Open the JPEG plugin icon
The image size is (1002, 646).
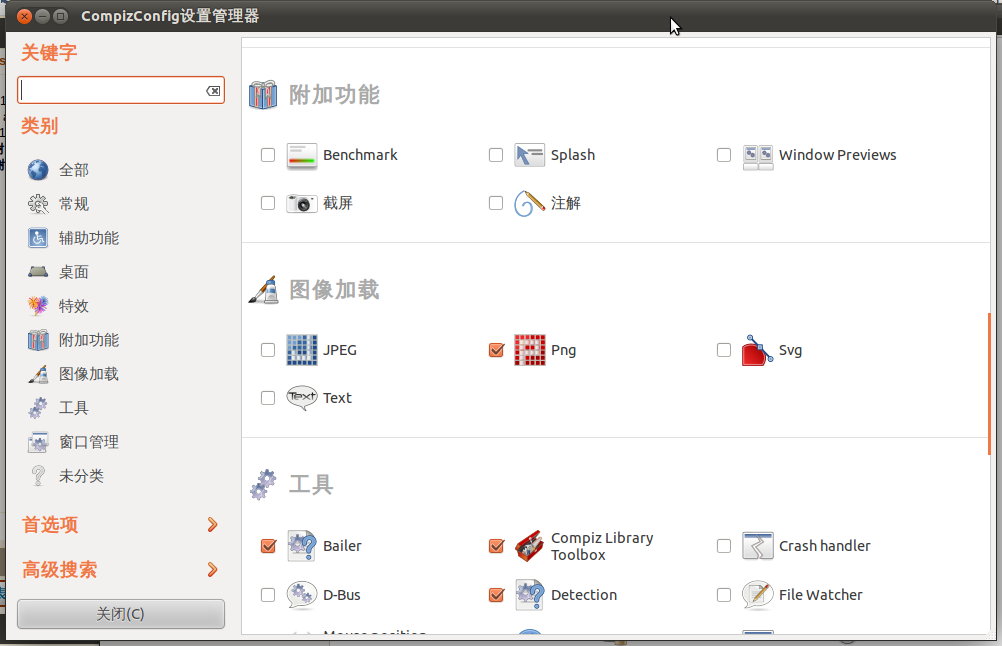click(x=302, y=350)
